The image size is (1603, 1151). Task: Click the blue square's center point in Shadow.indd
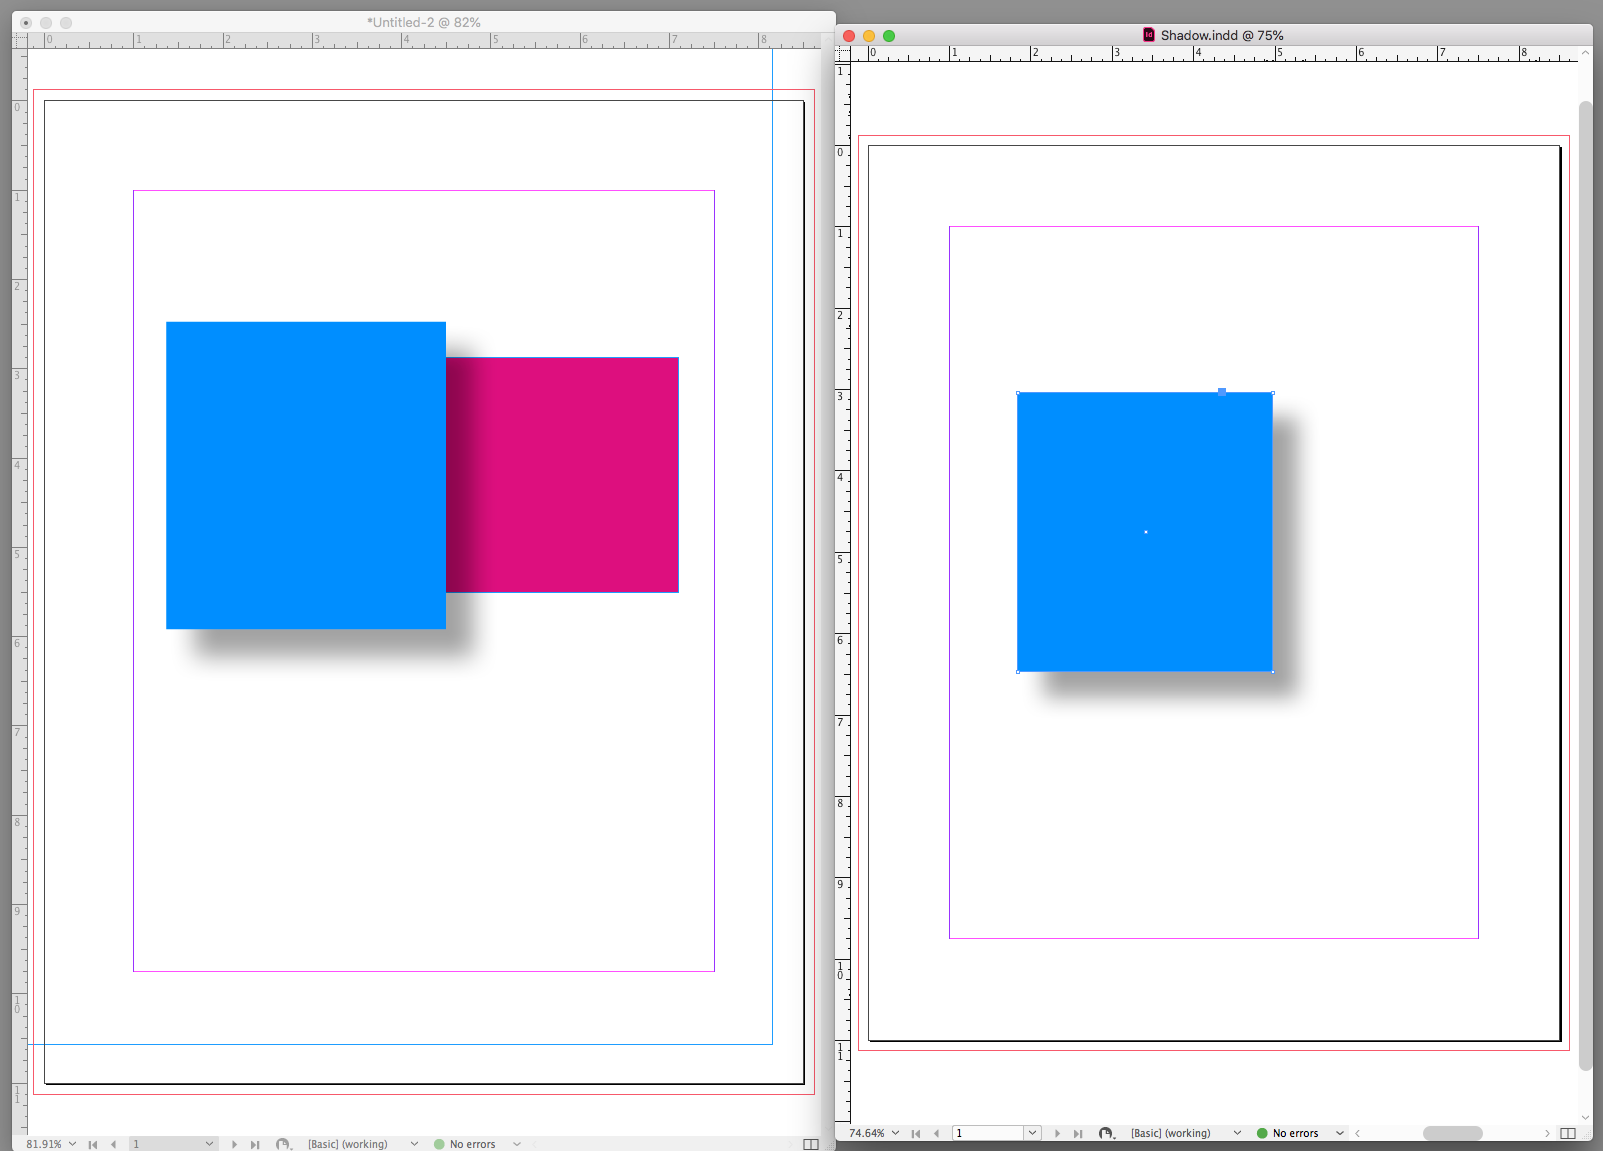1146,532
